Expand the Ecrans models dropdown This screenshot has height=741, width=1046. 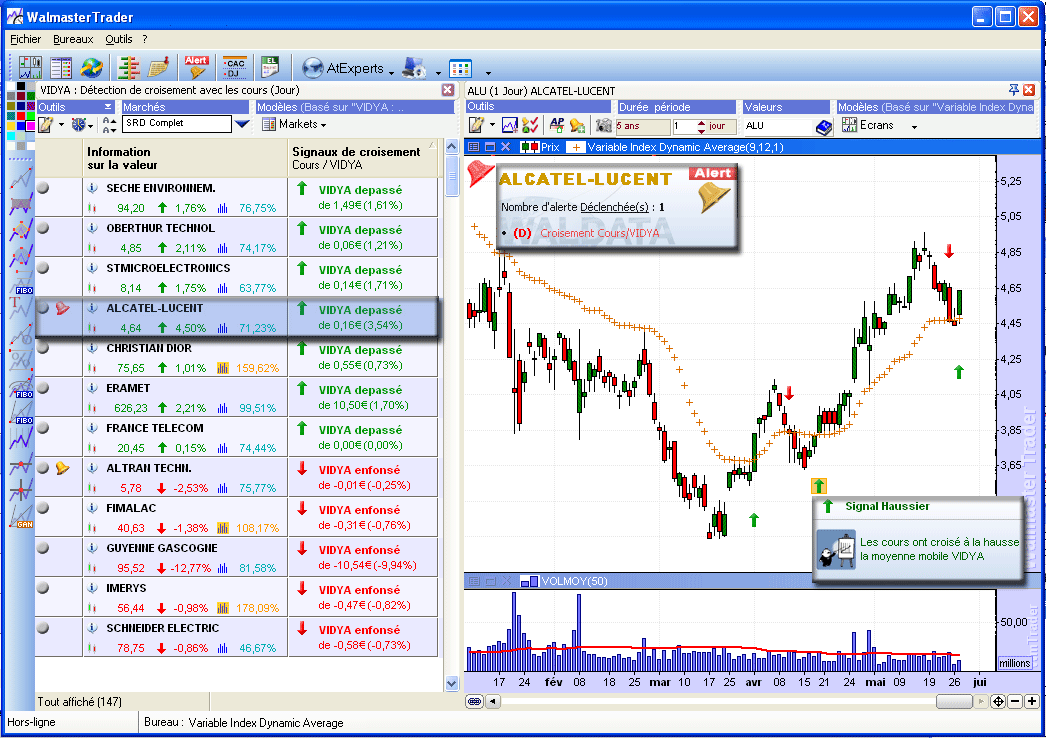coord(914,127)
